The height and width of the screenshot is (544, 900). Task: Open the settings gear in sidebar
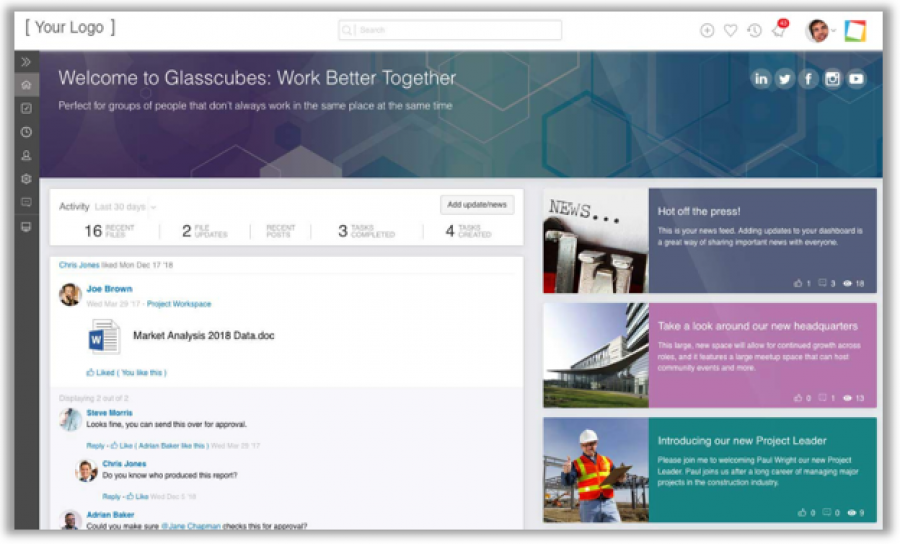point(26,179)
